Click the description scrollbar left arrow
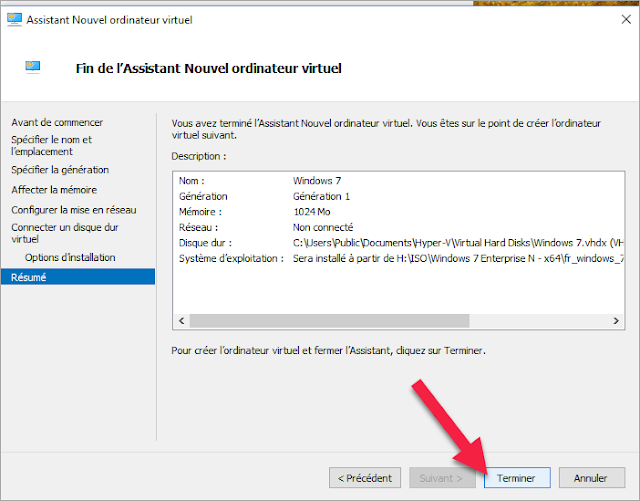 pyautogui.click(x=182, y=321)
